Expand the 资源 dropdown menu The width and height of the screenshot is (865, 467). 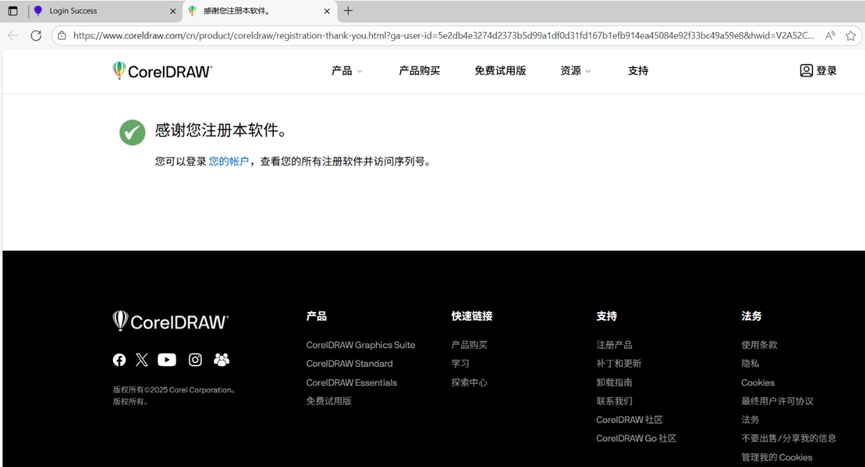(x=575, y=71)
